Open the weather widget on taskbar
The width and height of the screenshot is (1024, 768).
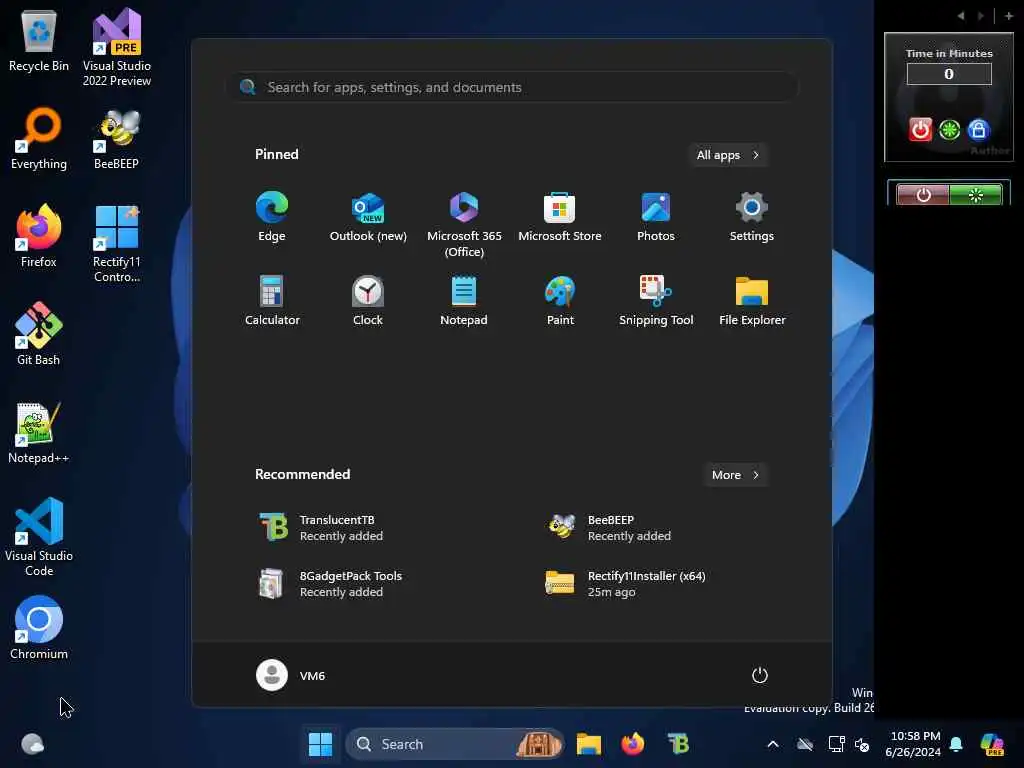click(33, 744)
